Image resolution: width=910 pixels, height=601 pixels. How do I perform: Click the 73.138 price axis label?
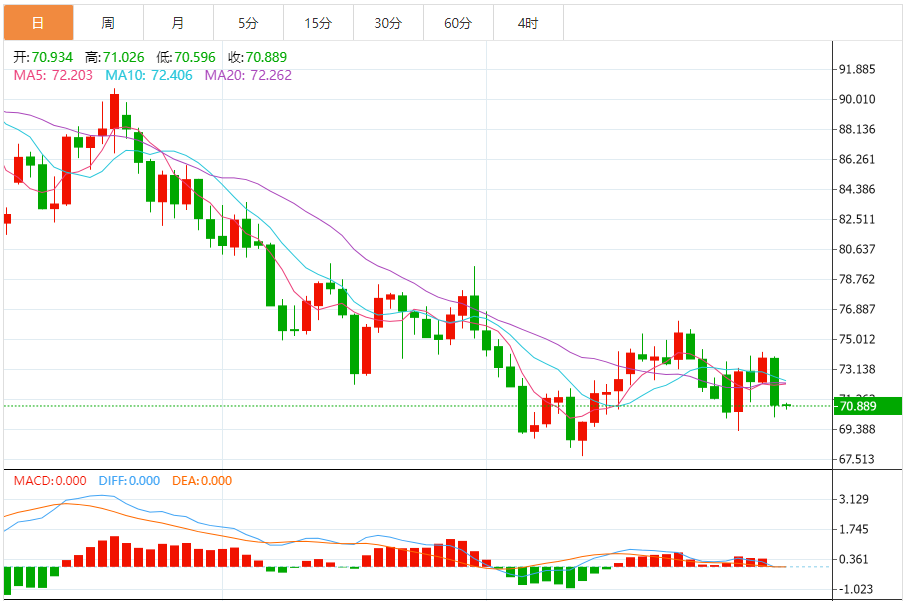(857, 370)
